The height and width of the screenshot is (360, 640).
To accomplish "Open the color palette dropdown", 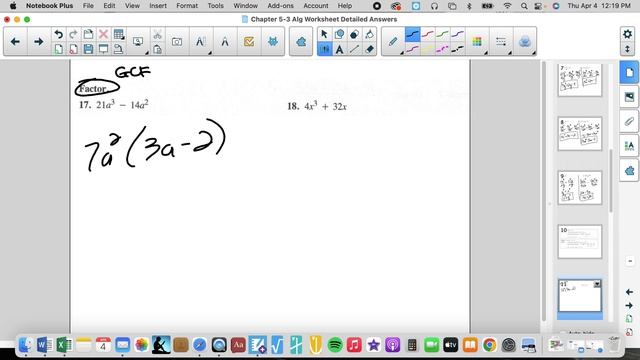I will (x=477, y=42).
